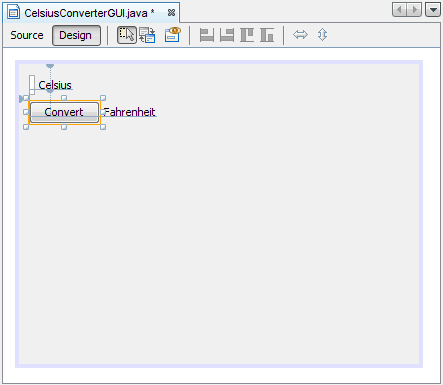Close the CelsiusConverterGUI.java tab
This screenshot has height=385, width=443.
(x=171, y=13)
